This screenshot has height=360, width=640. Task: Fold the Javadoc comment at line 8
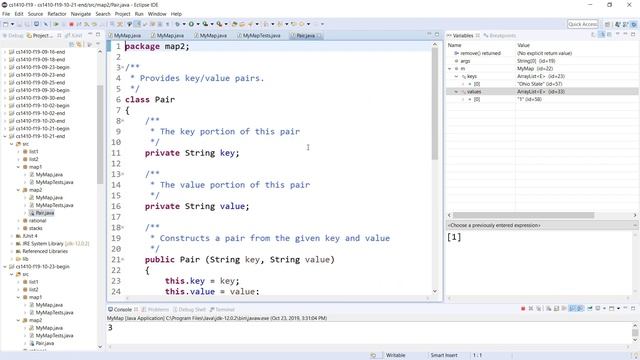[x=122, y=121]
